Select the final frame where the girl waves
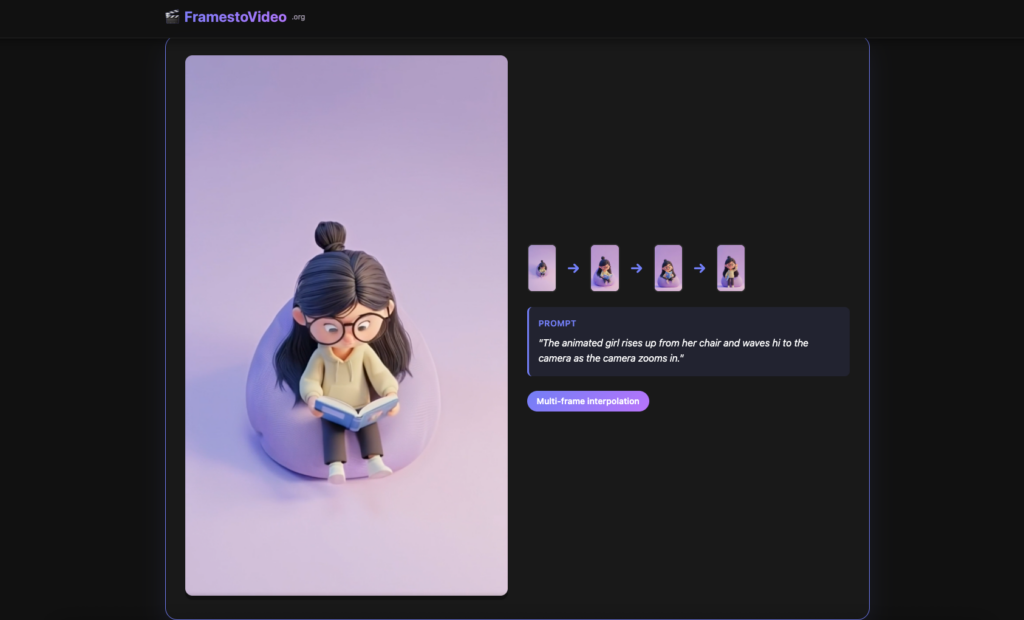This screenshot has width=1024, height=620. pyautogui.click(x=730, y=267)
